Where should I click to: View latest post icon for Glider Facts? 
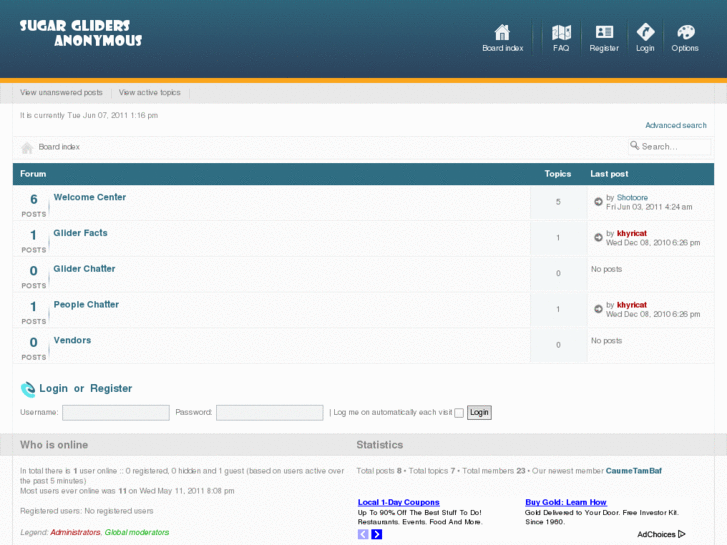click(x=598, y=237)
